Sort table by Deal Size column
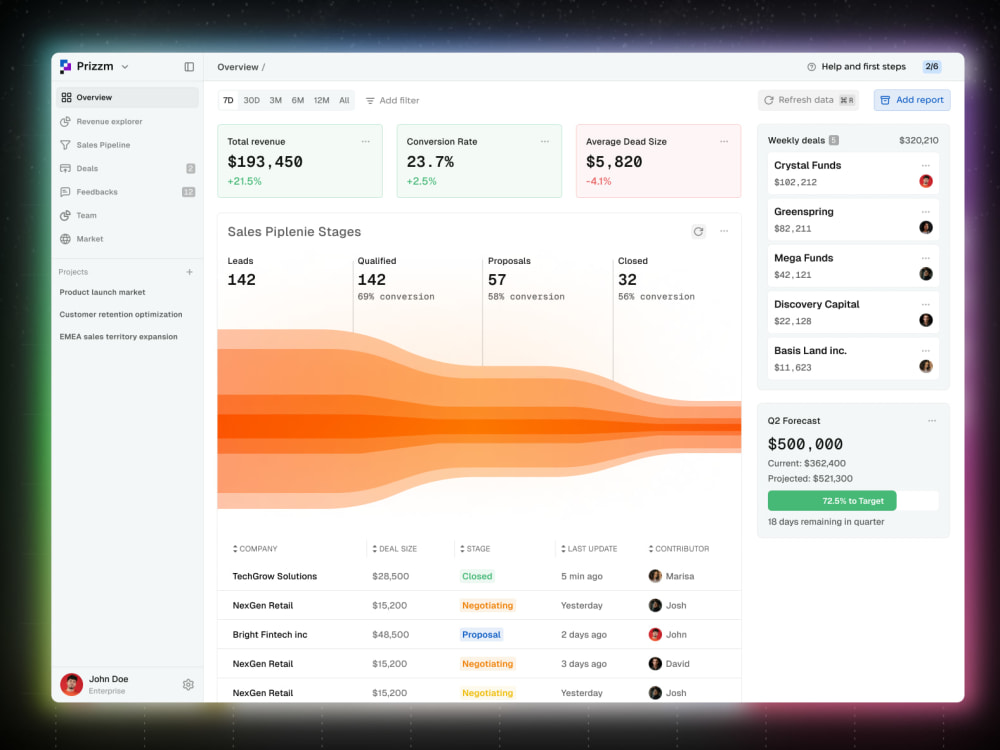This screenshot has width=1000, height=750. point(395,548)
